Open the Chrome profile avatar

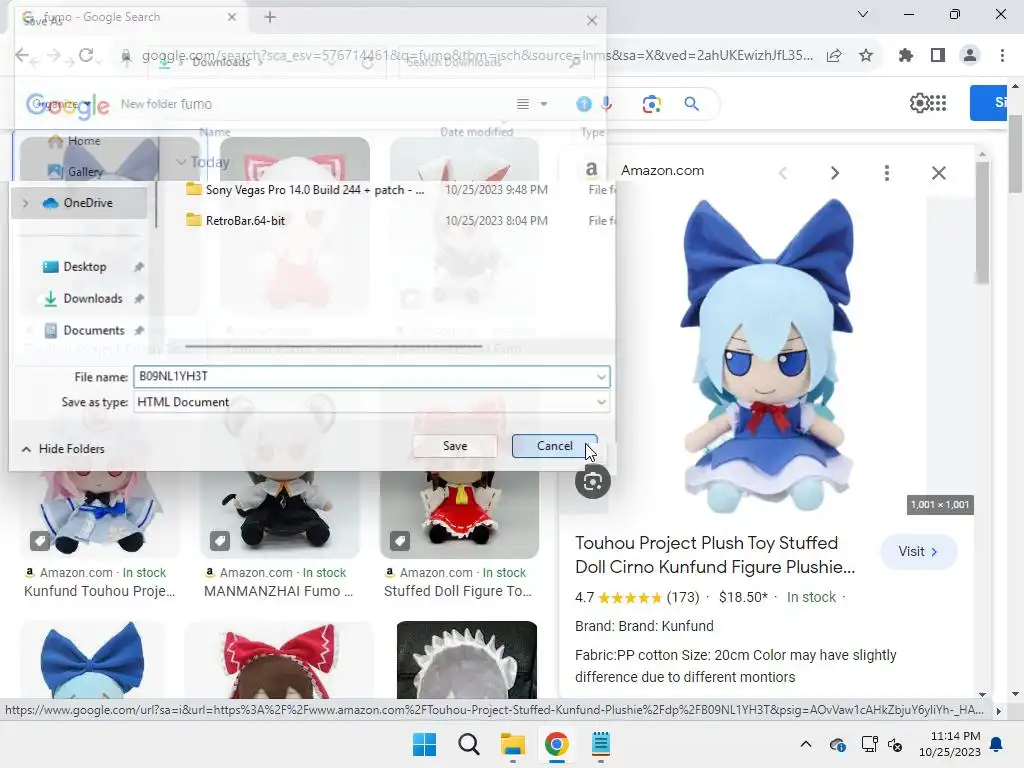point(970,56)
